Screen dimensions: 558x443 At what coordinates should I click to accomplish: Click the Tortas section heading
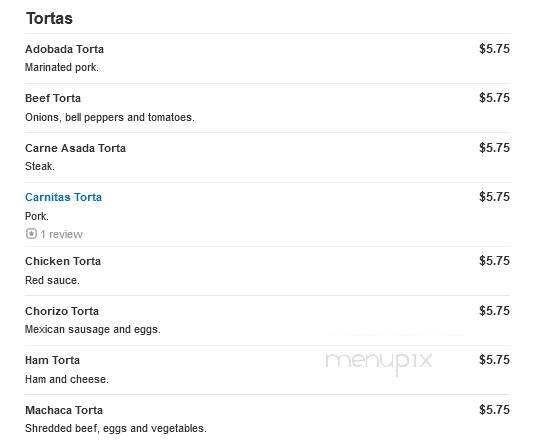[49, 19]
